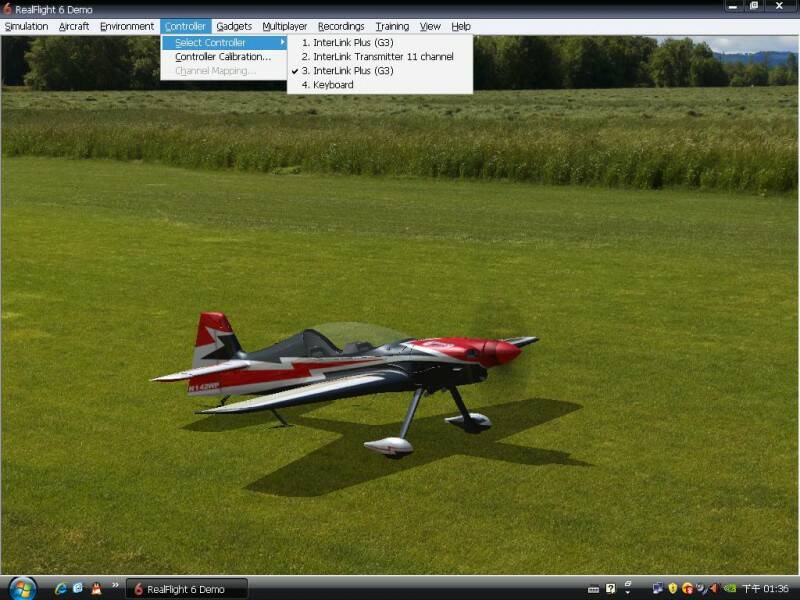Click the system clock showing 01:36
Screen dimensions: 800x600
coord(765,589)
